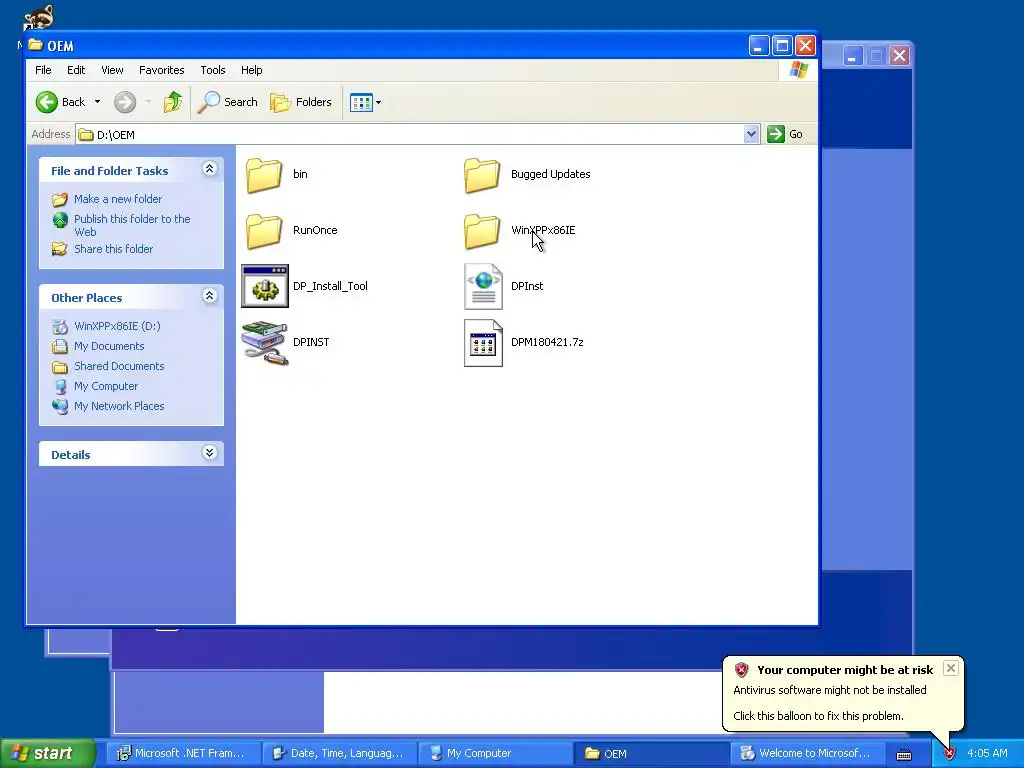This screenshot has height=768, width=1024.
Task: Select the WinXPPx86IE folder icon
Action: pos(482,231)
